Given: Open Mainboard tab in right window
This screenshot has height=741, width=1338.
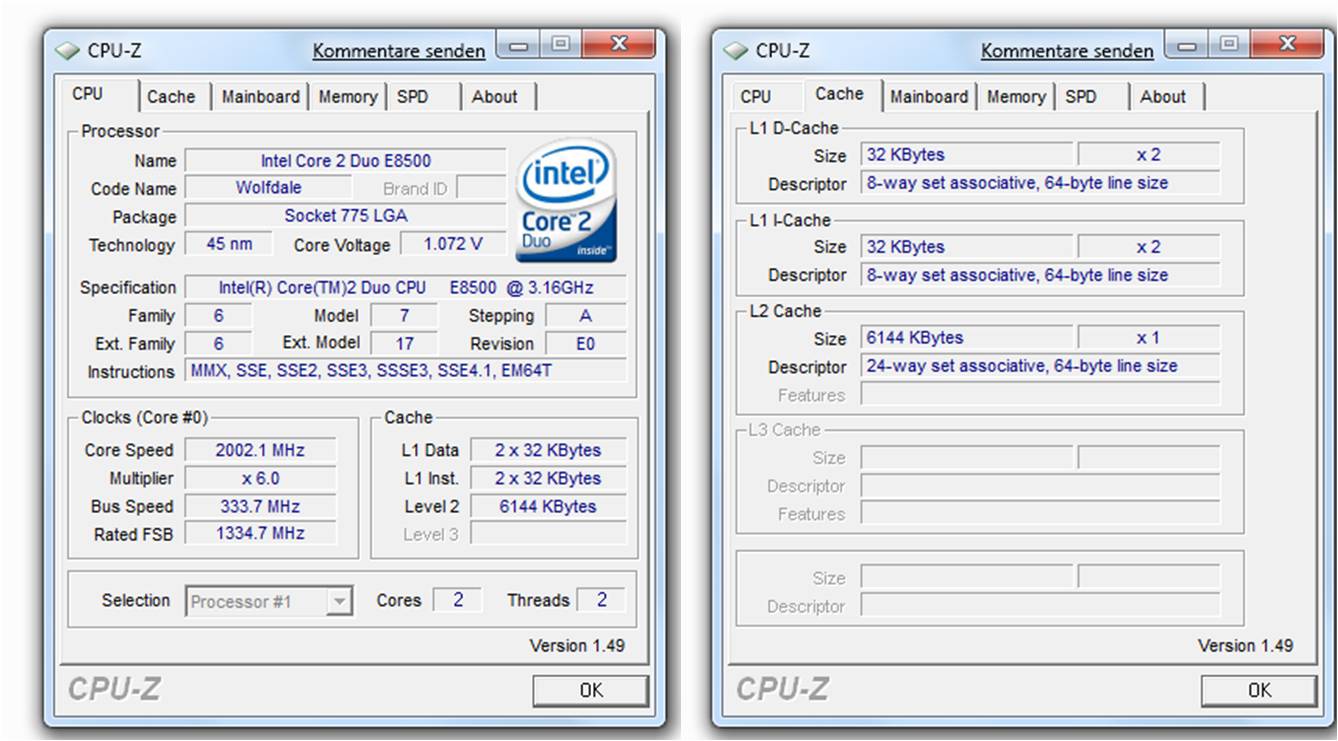Looking at the screenshot, I should click(x=929, y=97).
